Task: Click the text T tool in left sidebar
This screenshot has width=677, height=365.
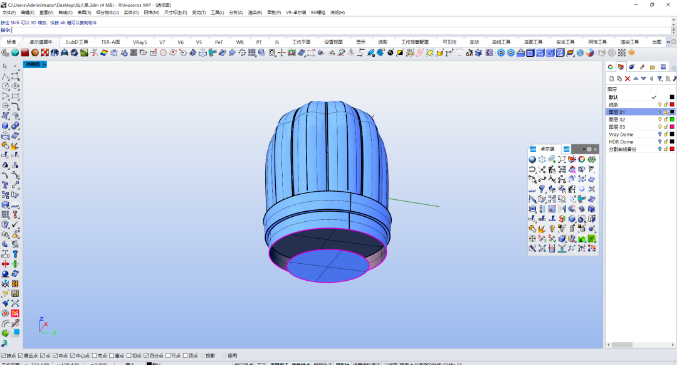Action: pos(5,185)
